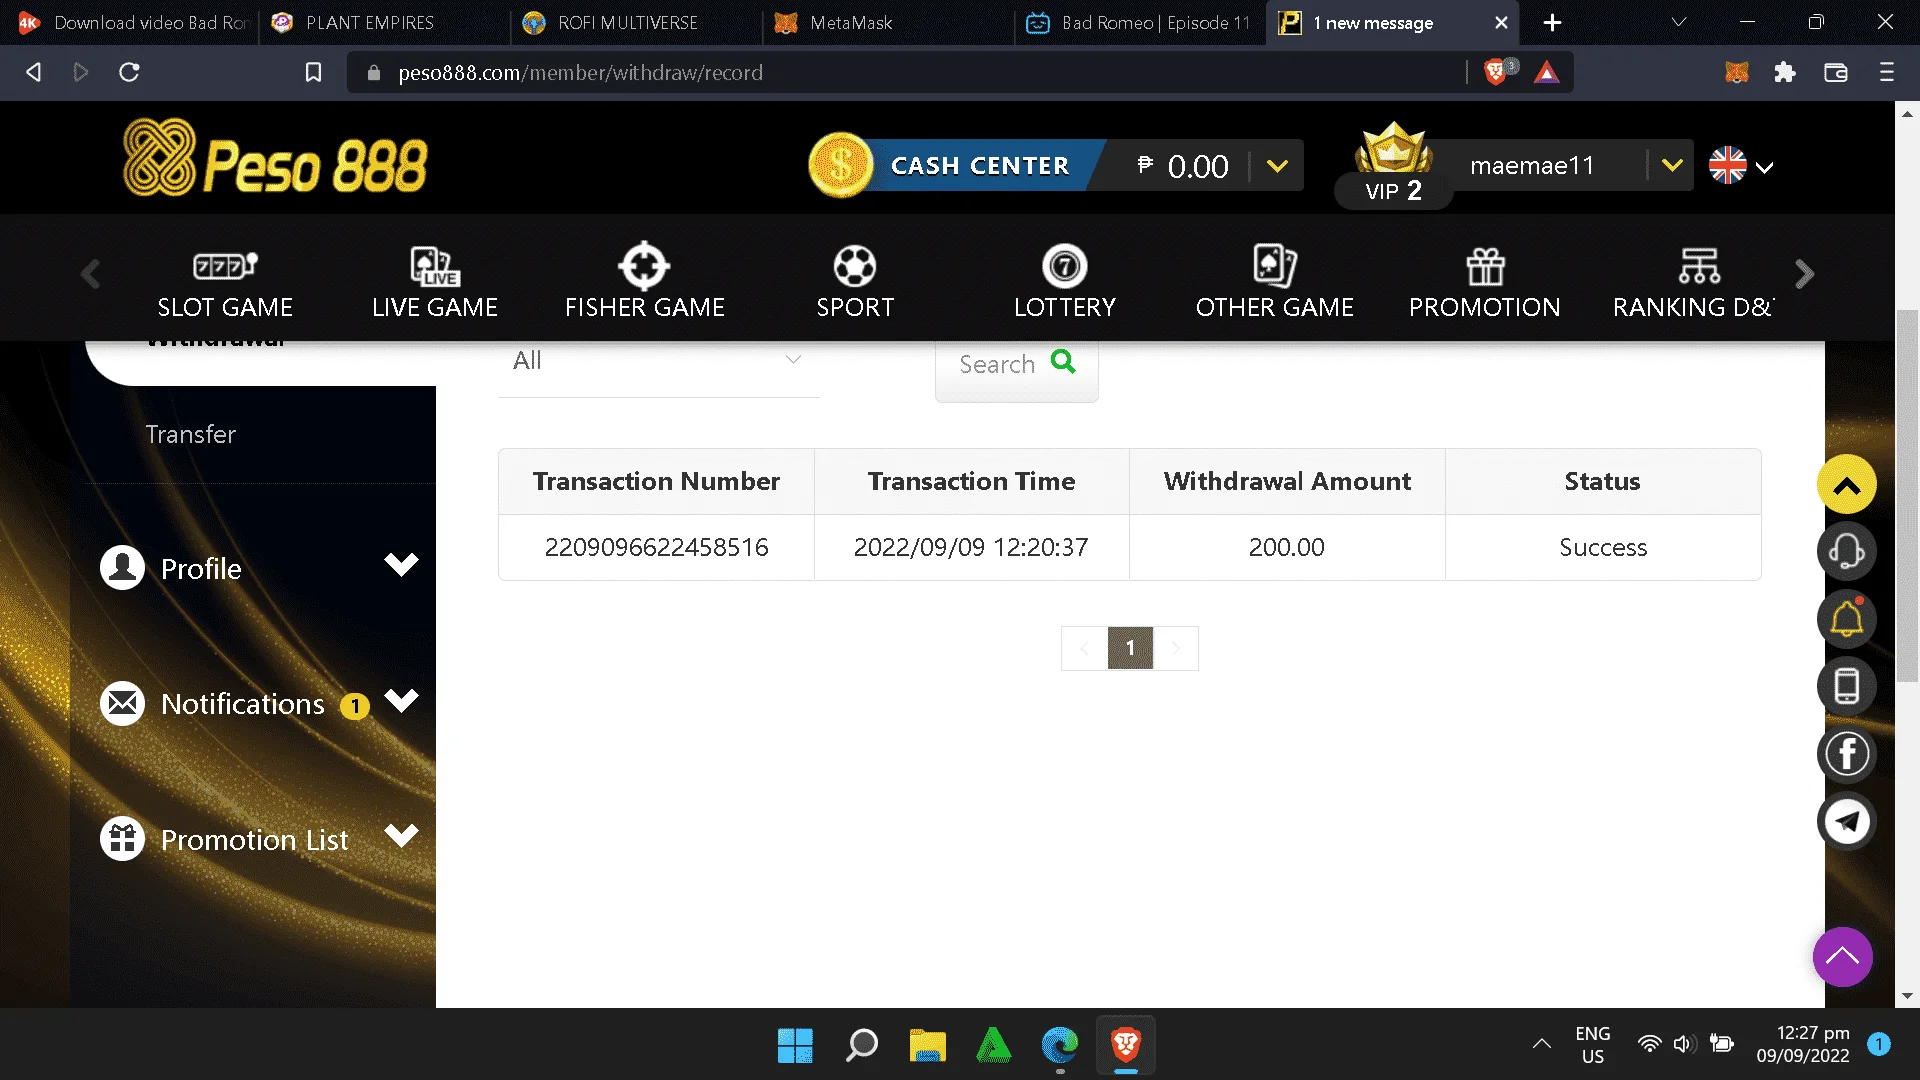Image resolution: width=1920 pixels, height=1080 pixels.
Task: Open the Brave Wallet icon
Action: point(1836,72)
